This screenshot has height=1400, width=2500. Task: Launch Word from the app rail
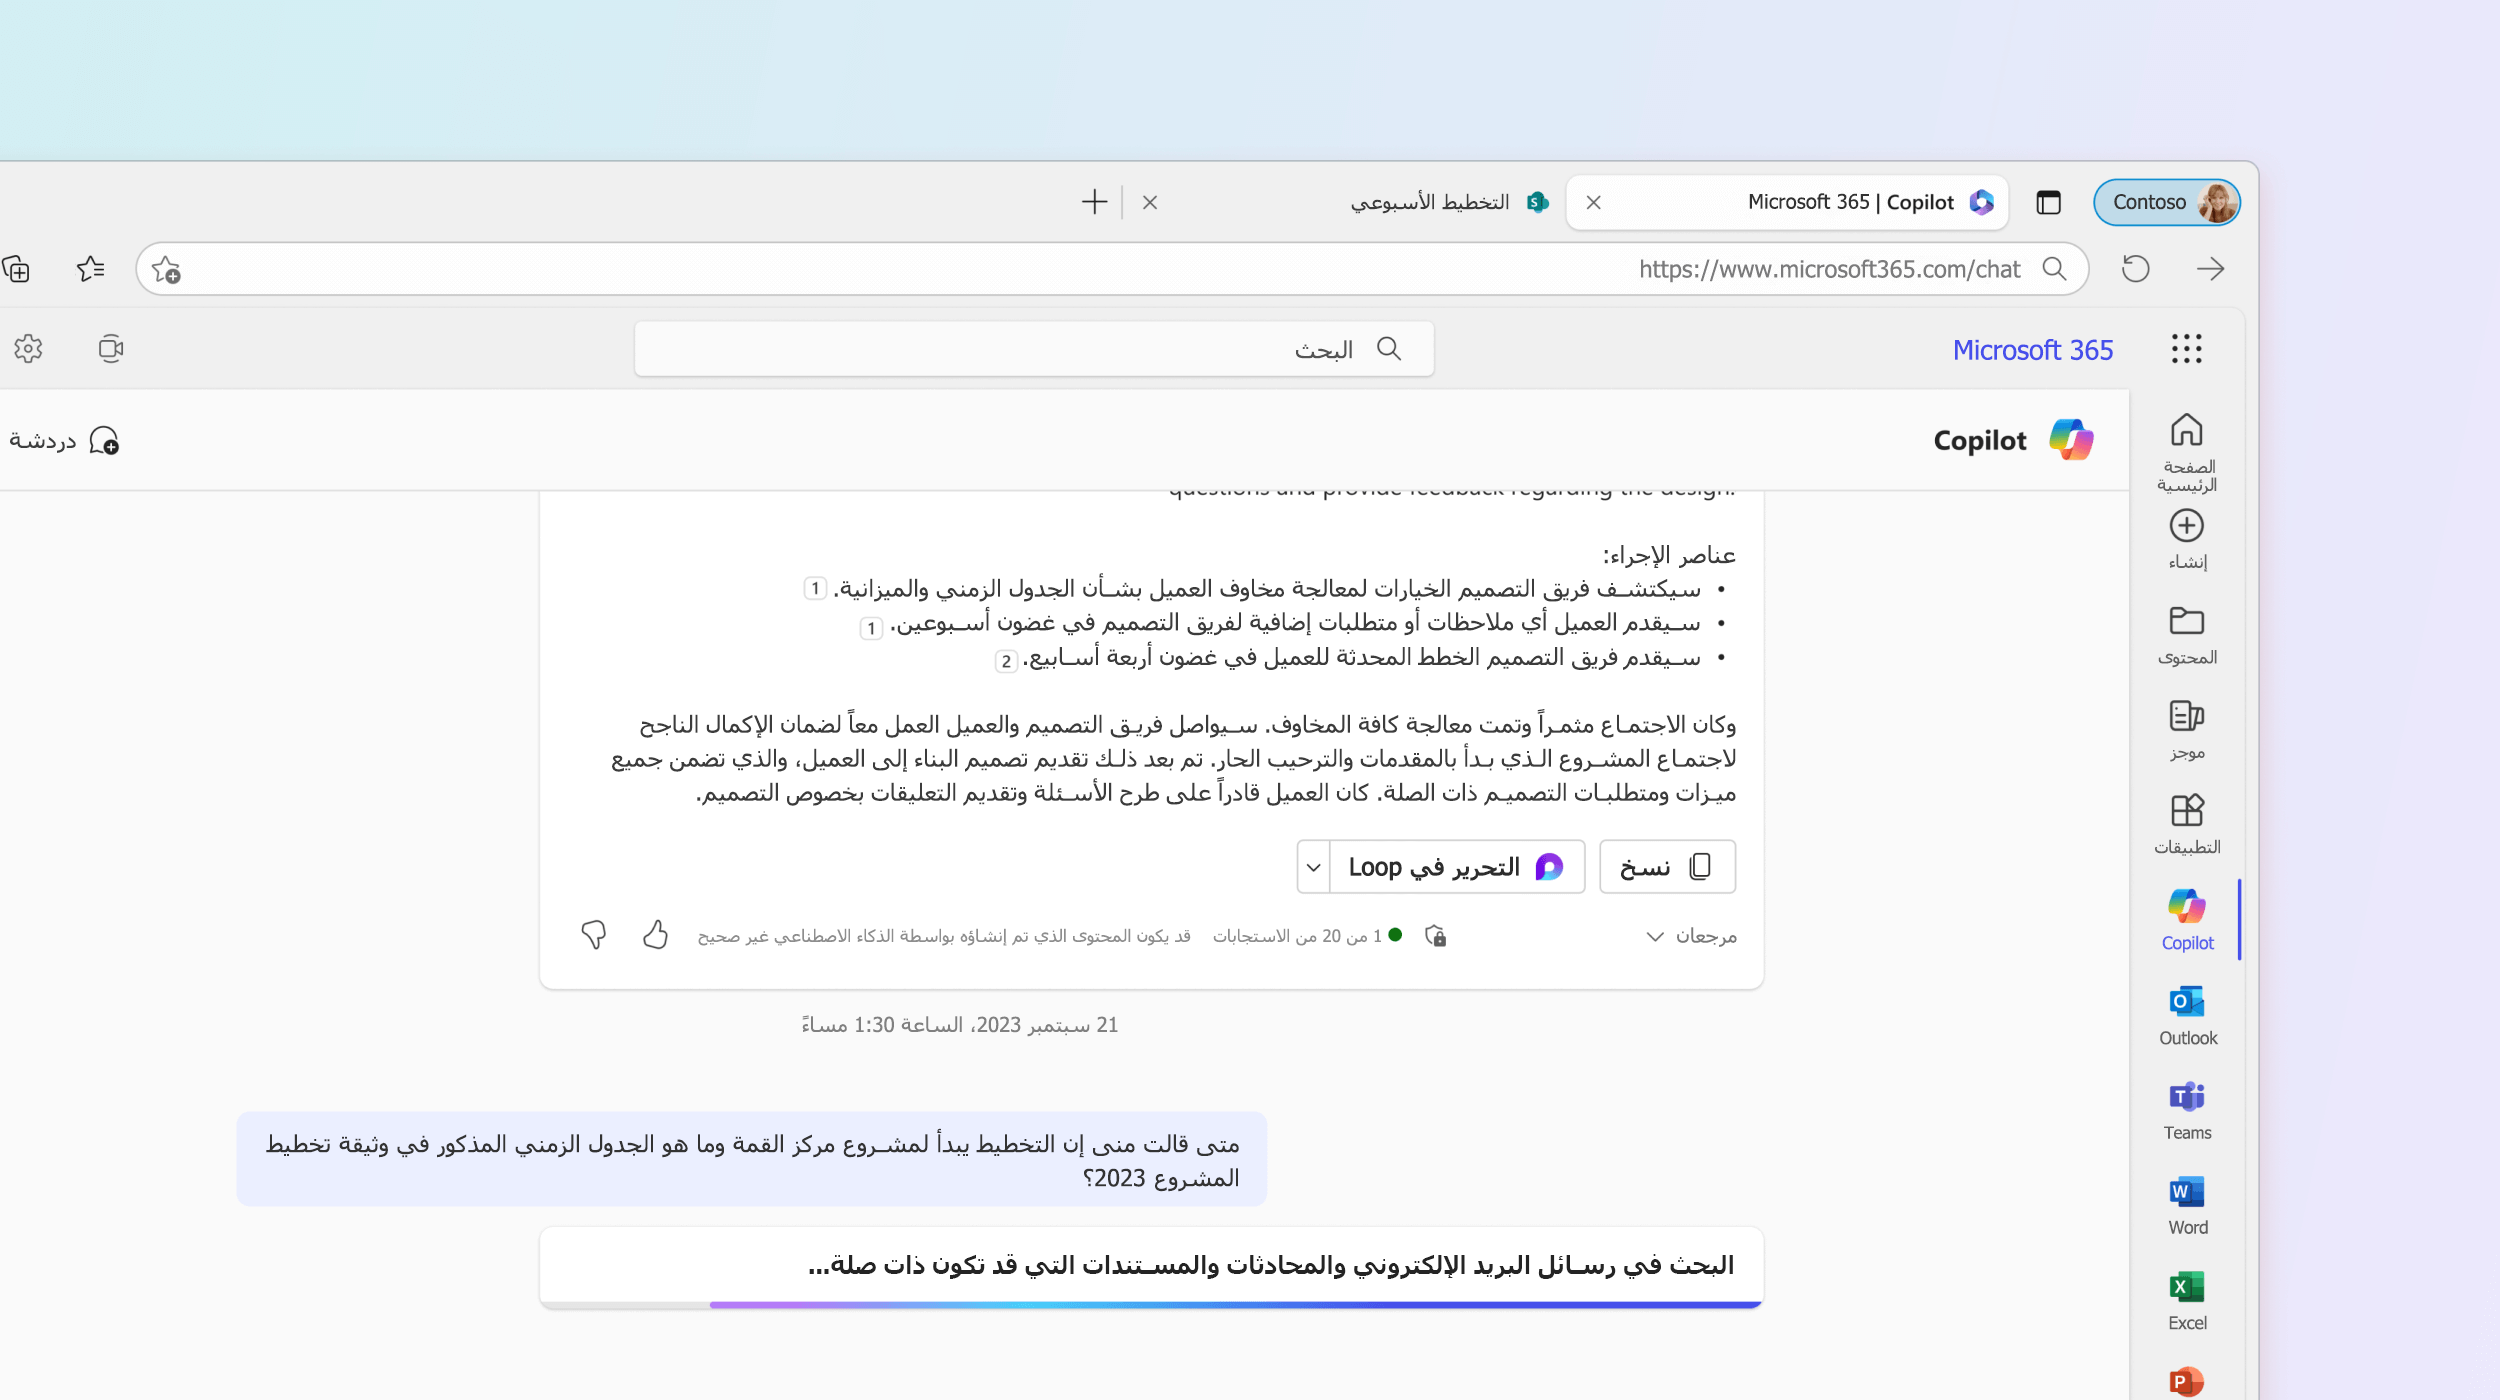(x=2186, y=1206)
